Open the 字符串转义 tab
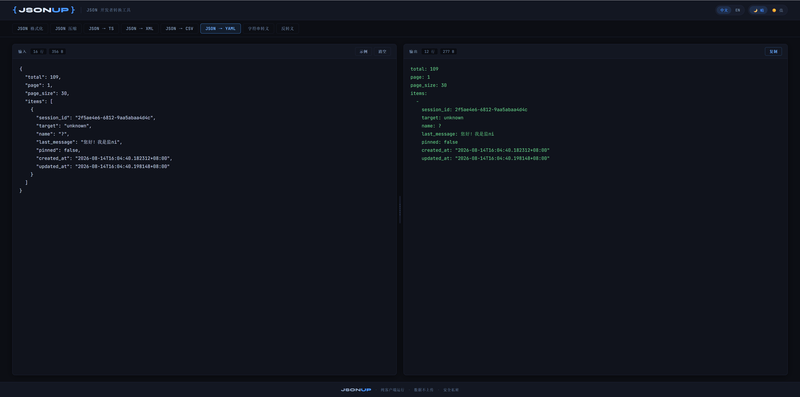The width and height of the screenshot is (800, 397). [258, 29]
